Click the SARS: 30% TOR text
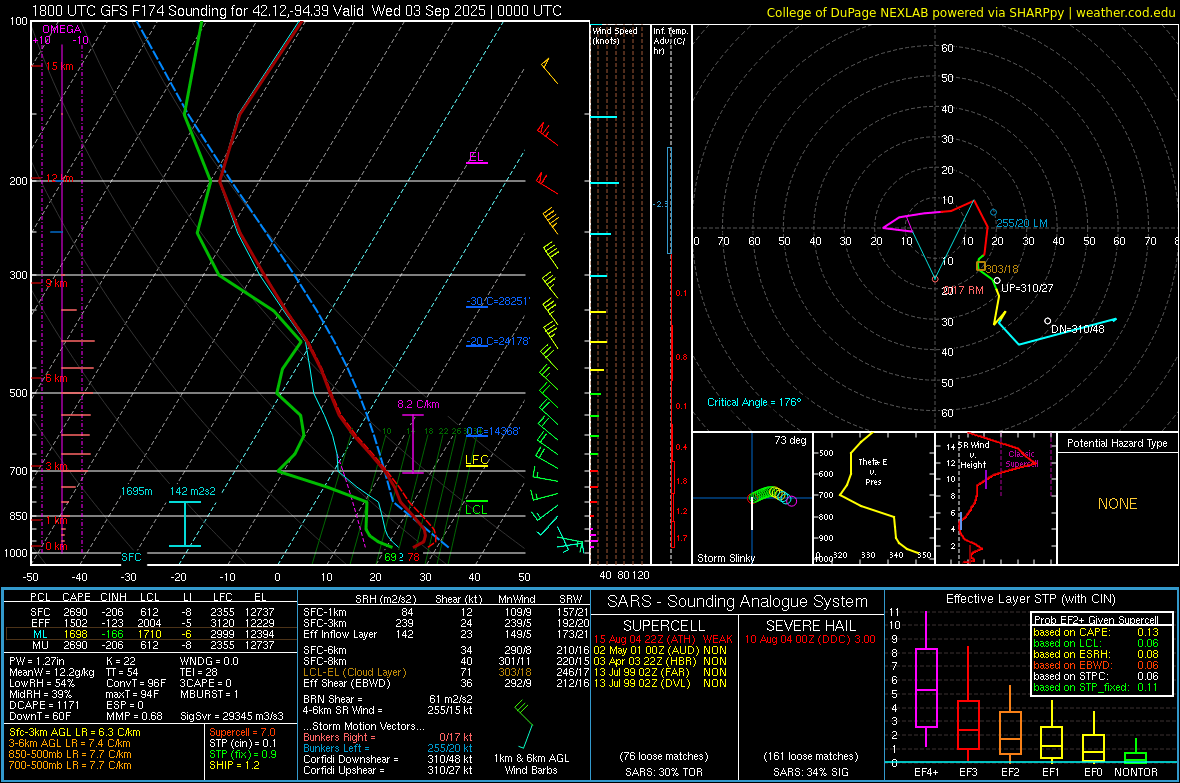This screenshot has width=1180, height=783. coord(664,772)
